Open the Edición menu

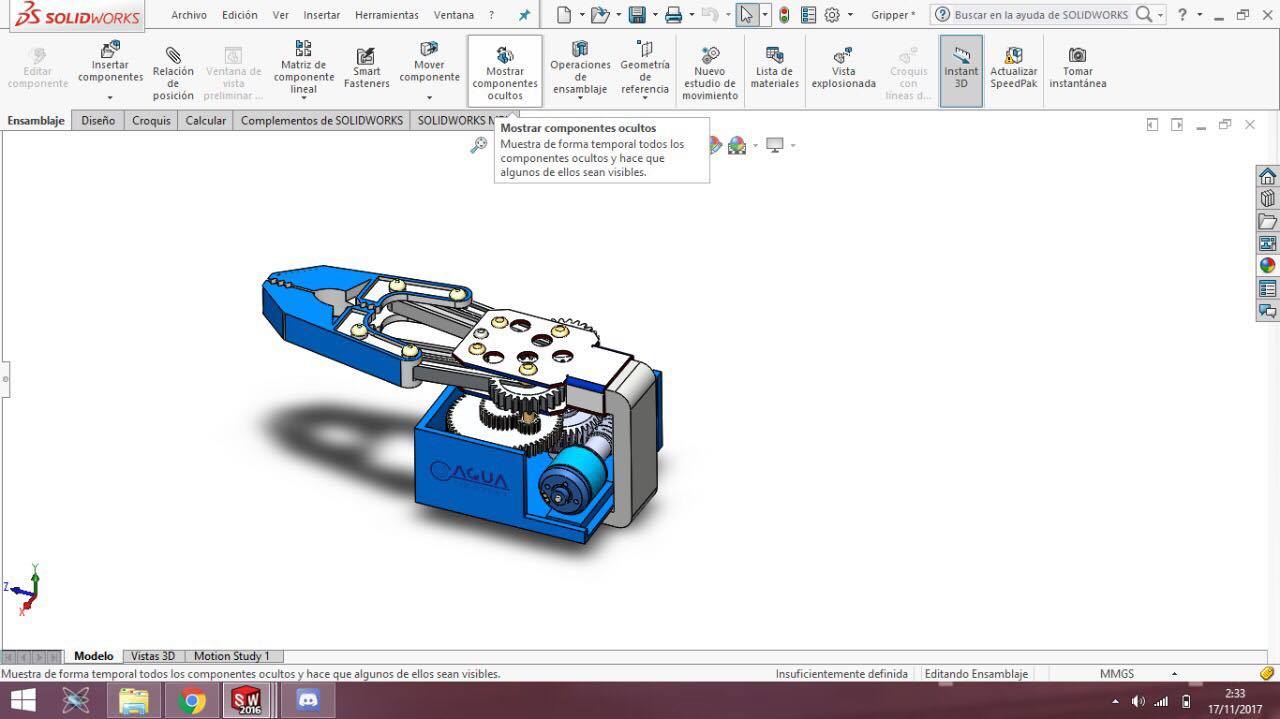click(x=240, y=15)
